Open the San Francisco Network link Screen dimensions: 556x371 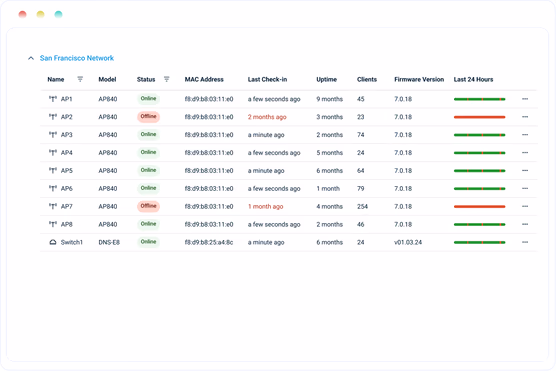tap(77, 58)
